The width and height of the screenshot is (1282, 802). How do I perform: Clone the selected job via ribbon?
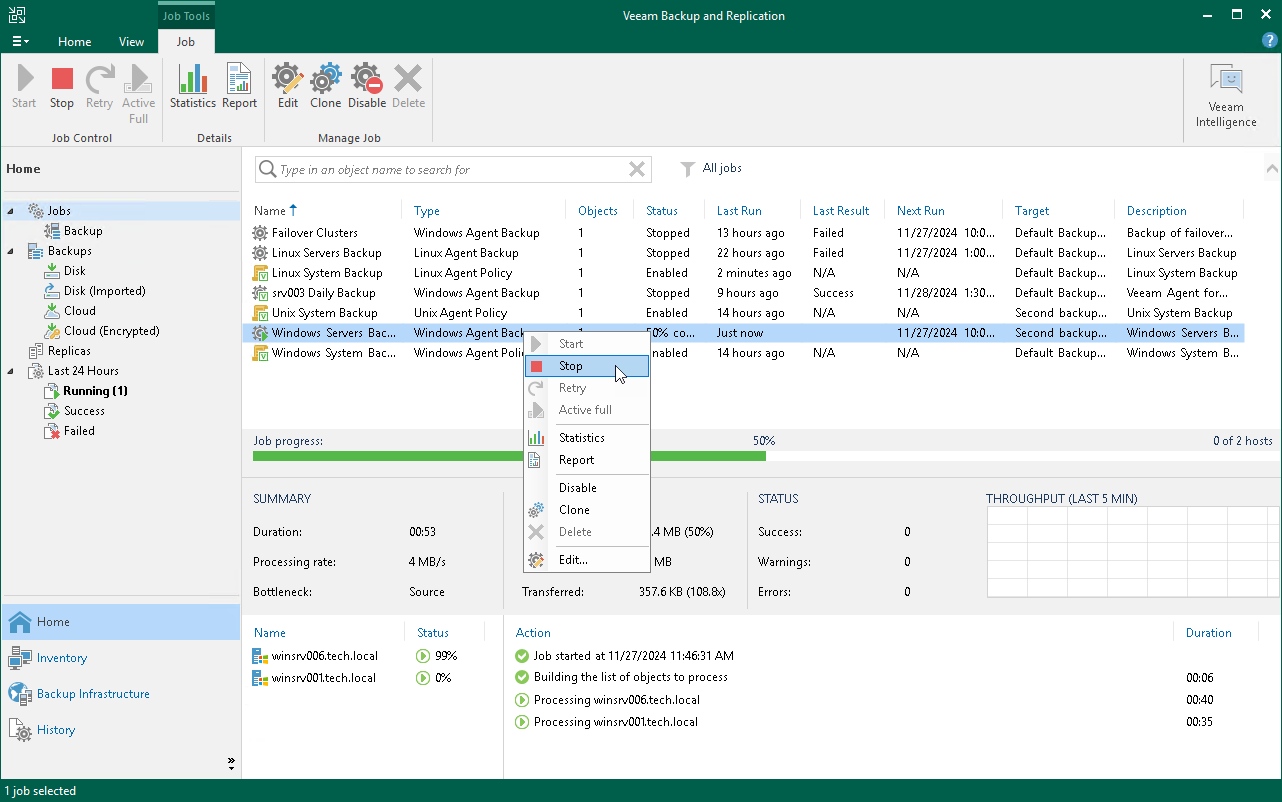tap(325, 86)
